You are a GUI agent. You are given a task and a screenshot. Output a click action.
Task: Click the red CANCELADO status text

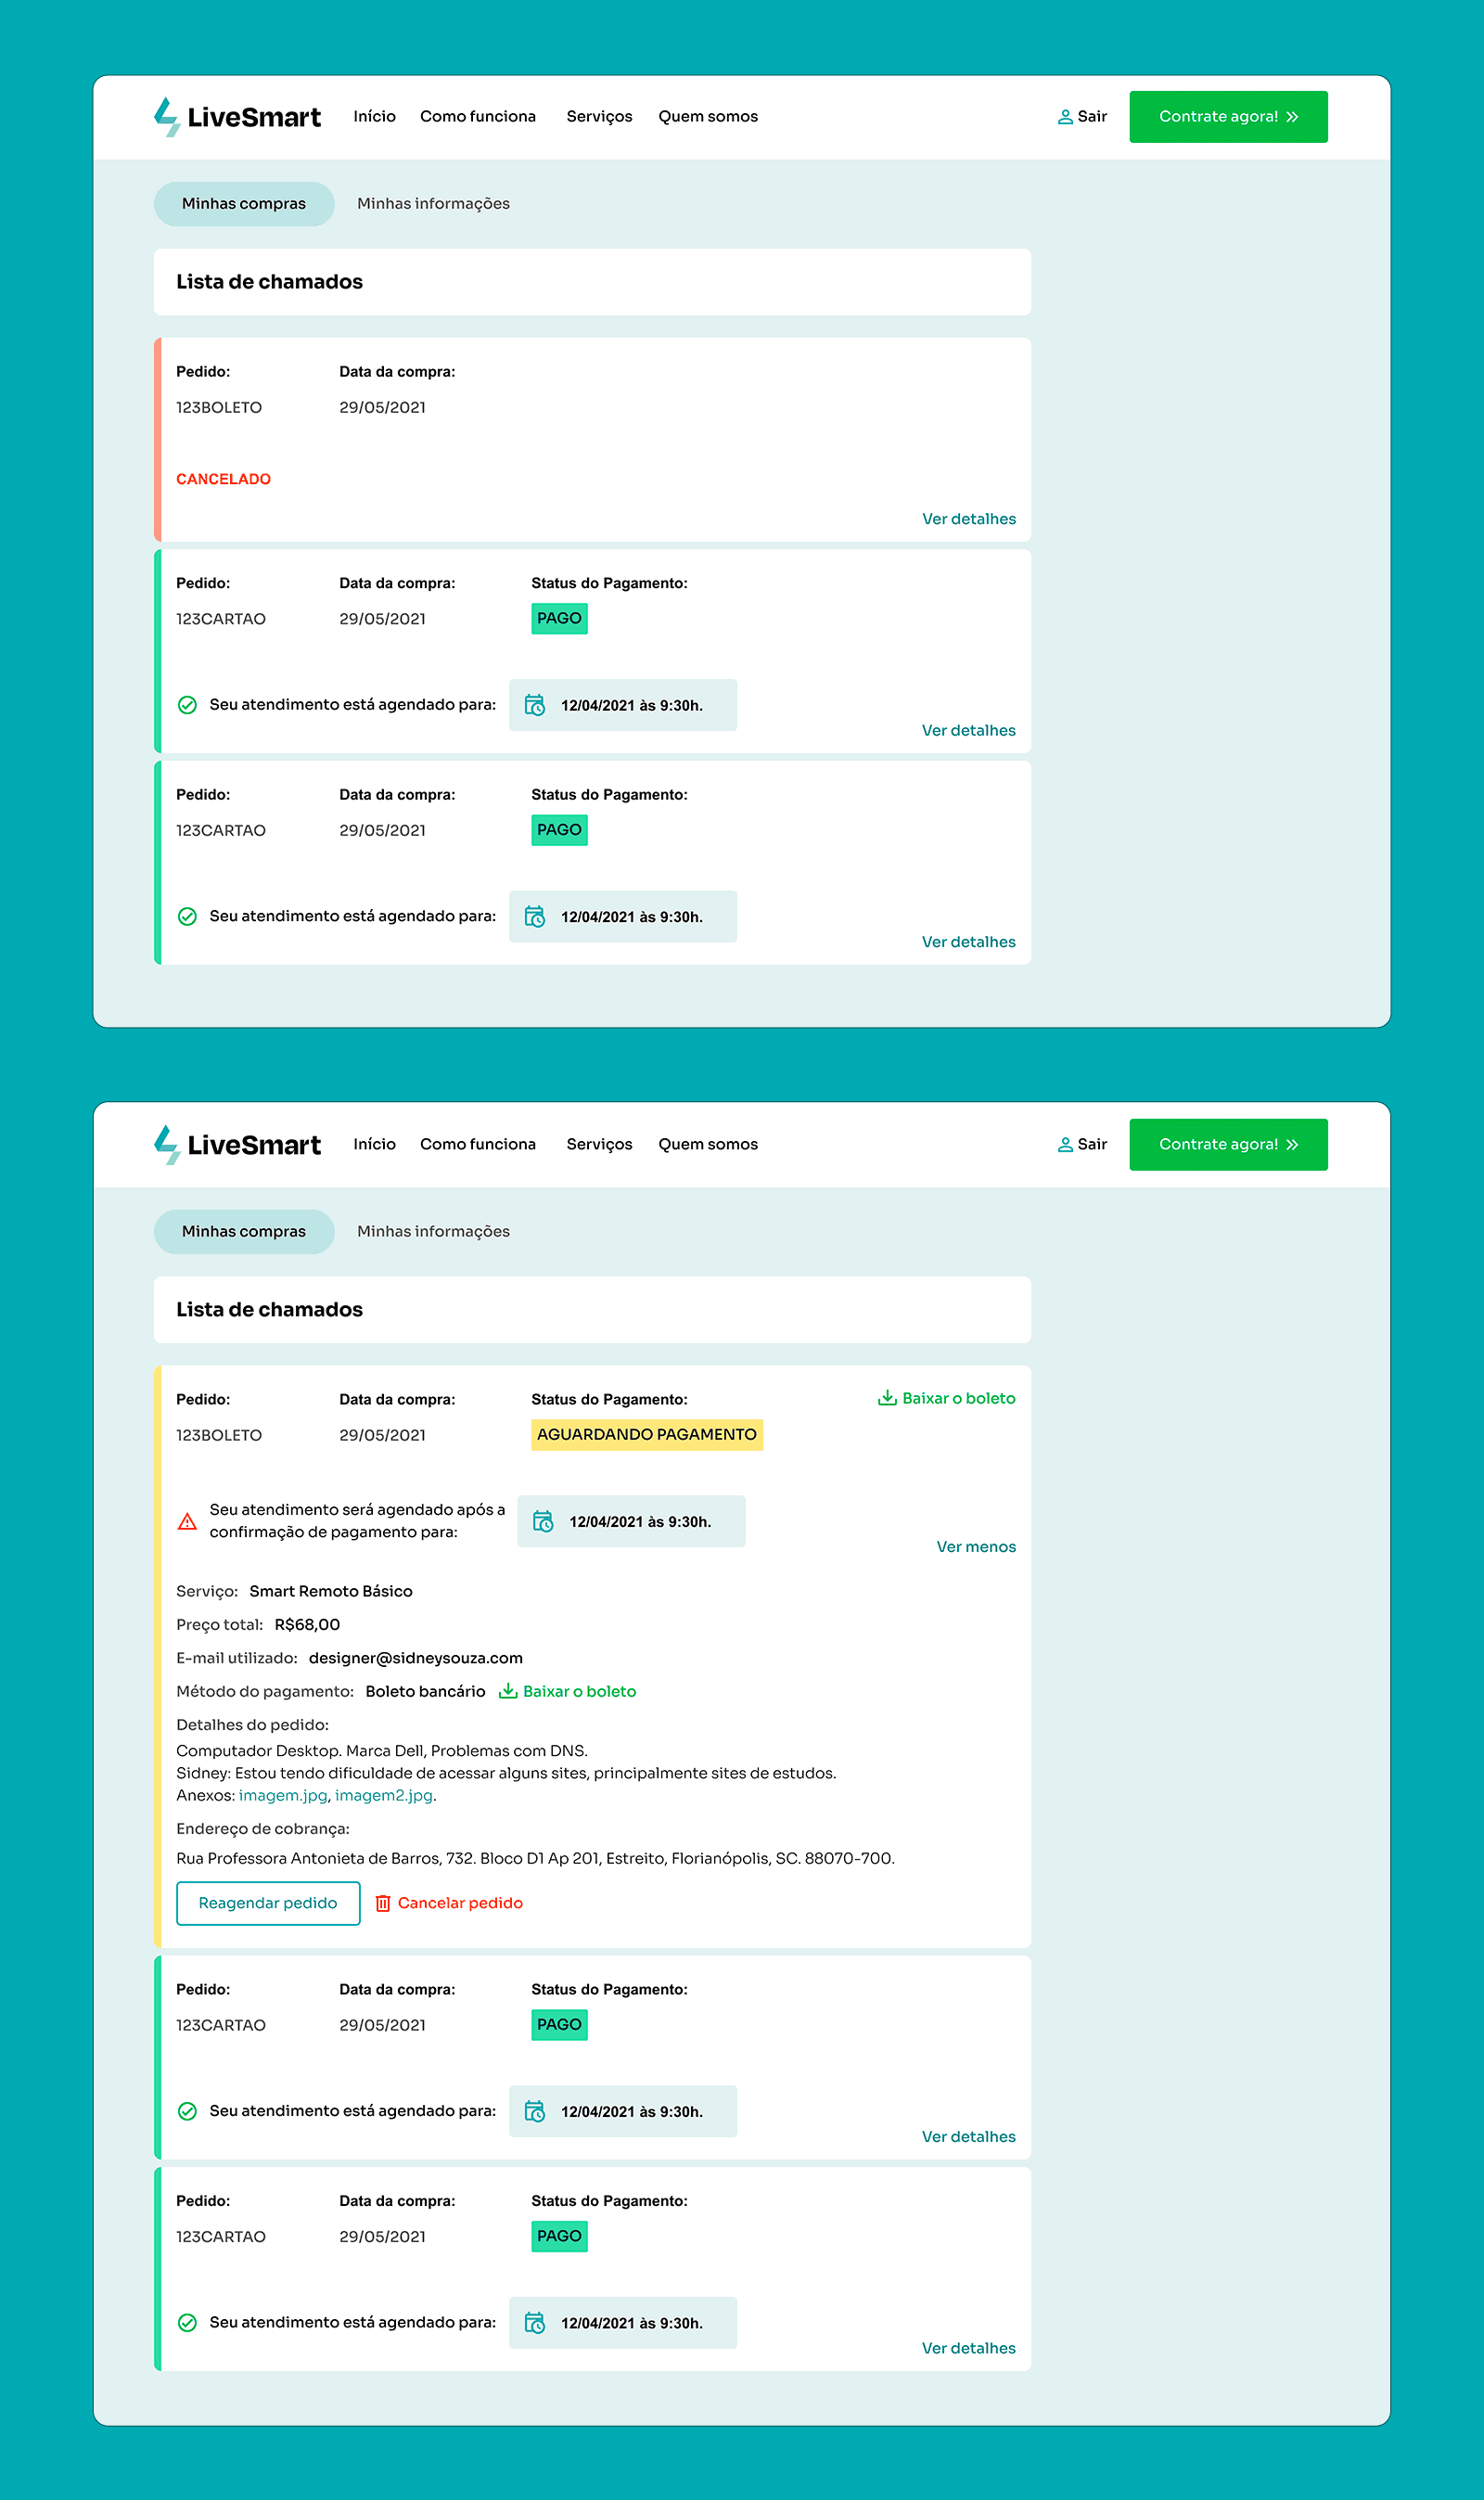tap(224, 479)
